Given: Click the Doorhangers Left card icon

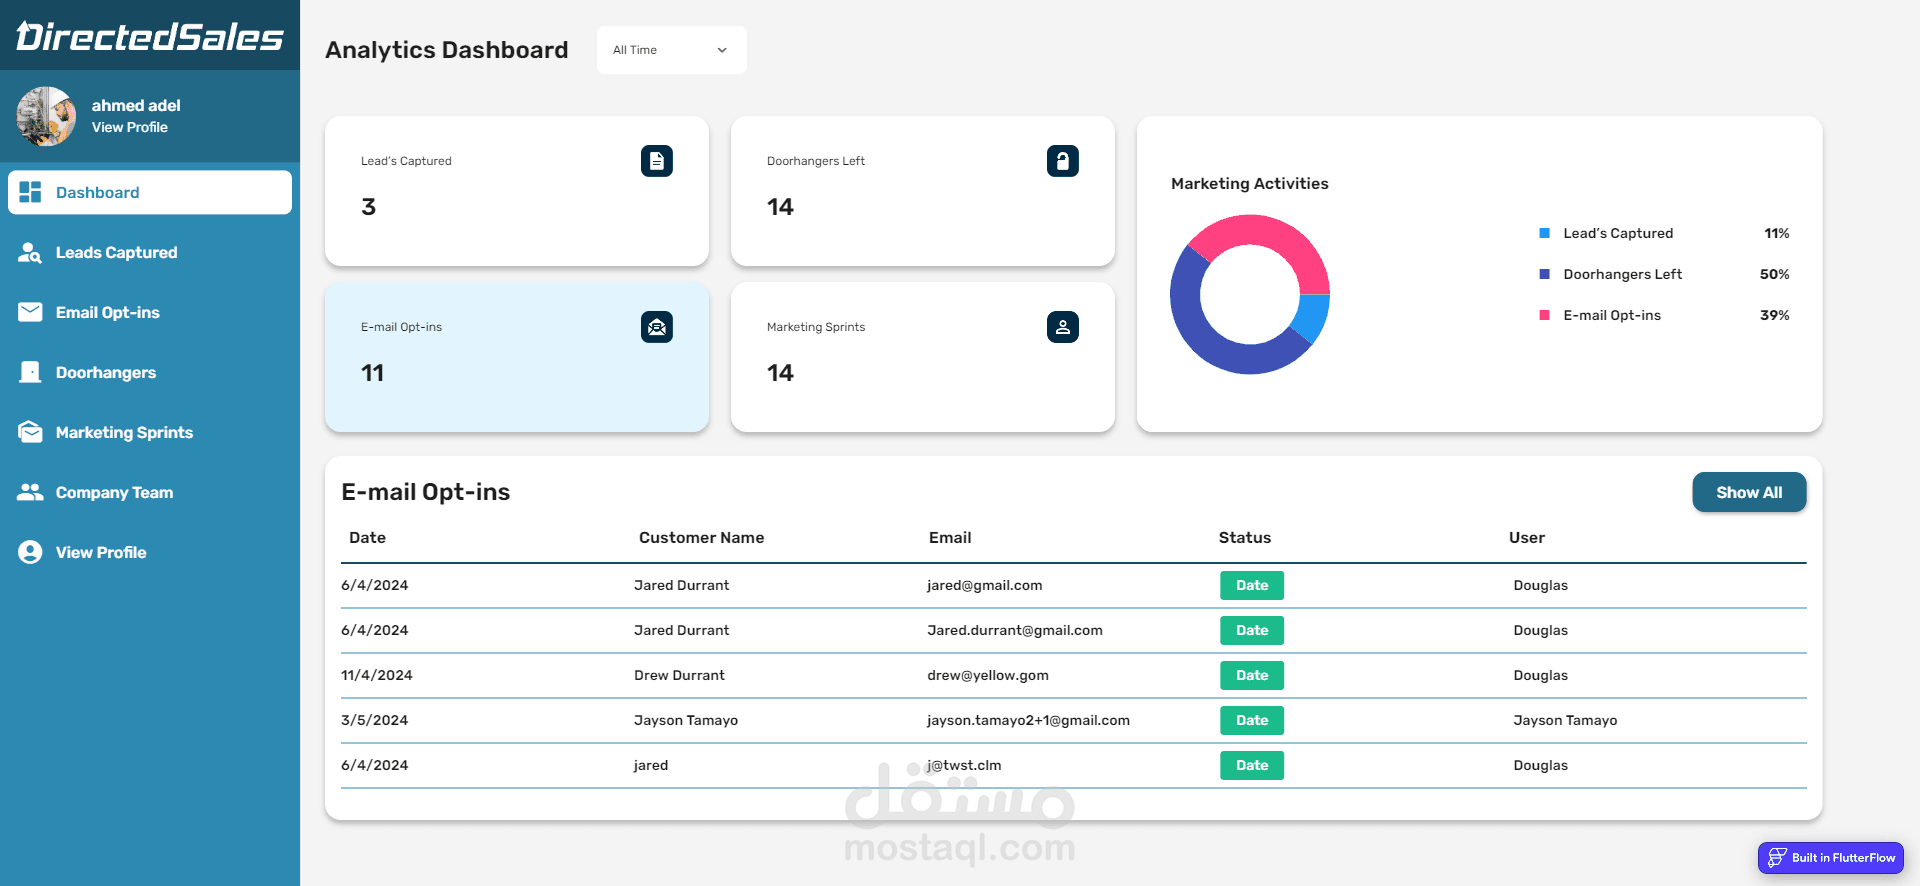Looking at the screenshot, I should click(1063, 161).
